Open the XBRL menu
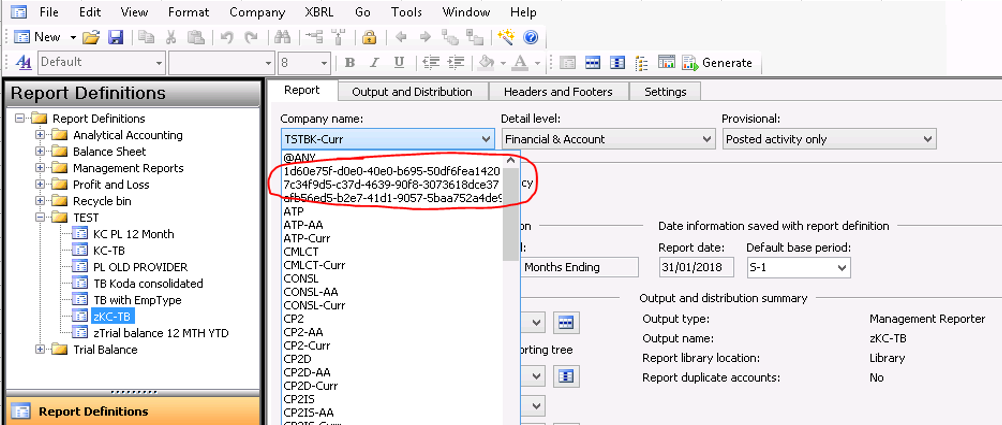This screenshot has height=425, width=1002. pyautogui.click(x=320, y=12)
